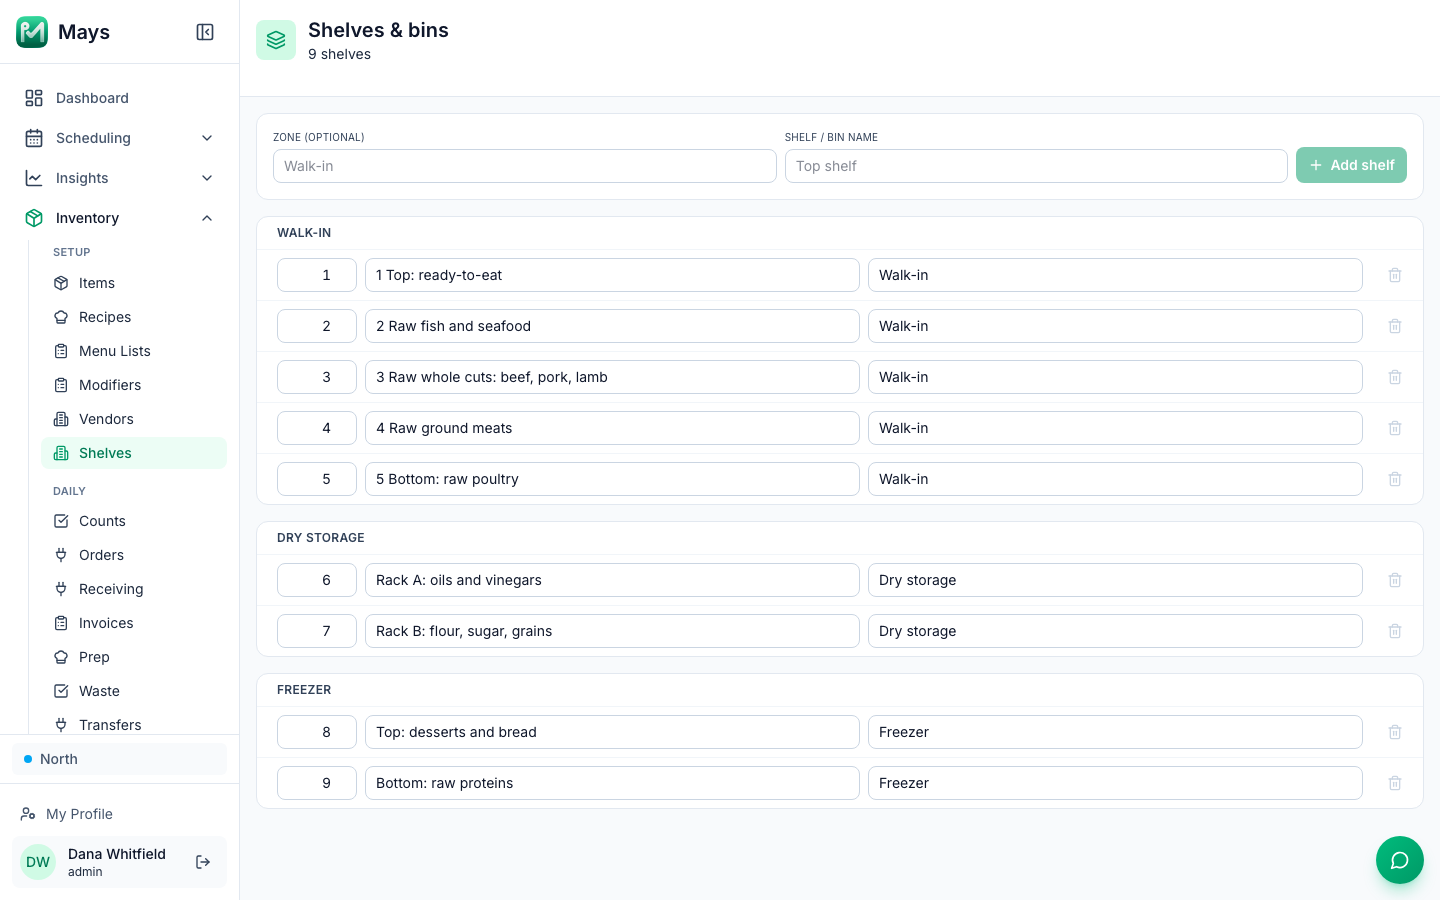
Task: Trash the 'Top: desserts and bread' shelf
Action: point(1395,732)
